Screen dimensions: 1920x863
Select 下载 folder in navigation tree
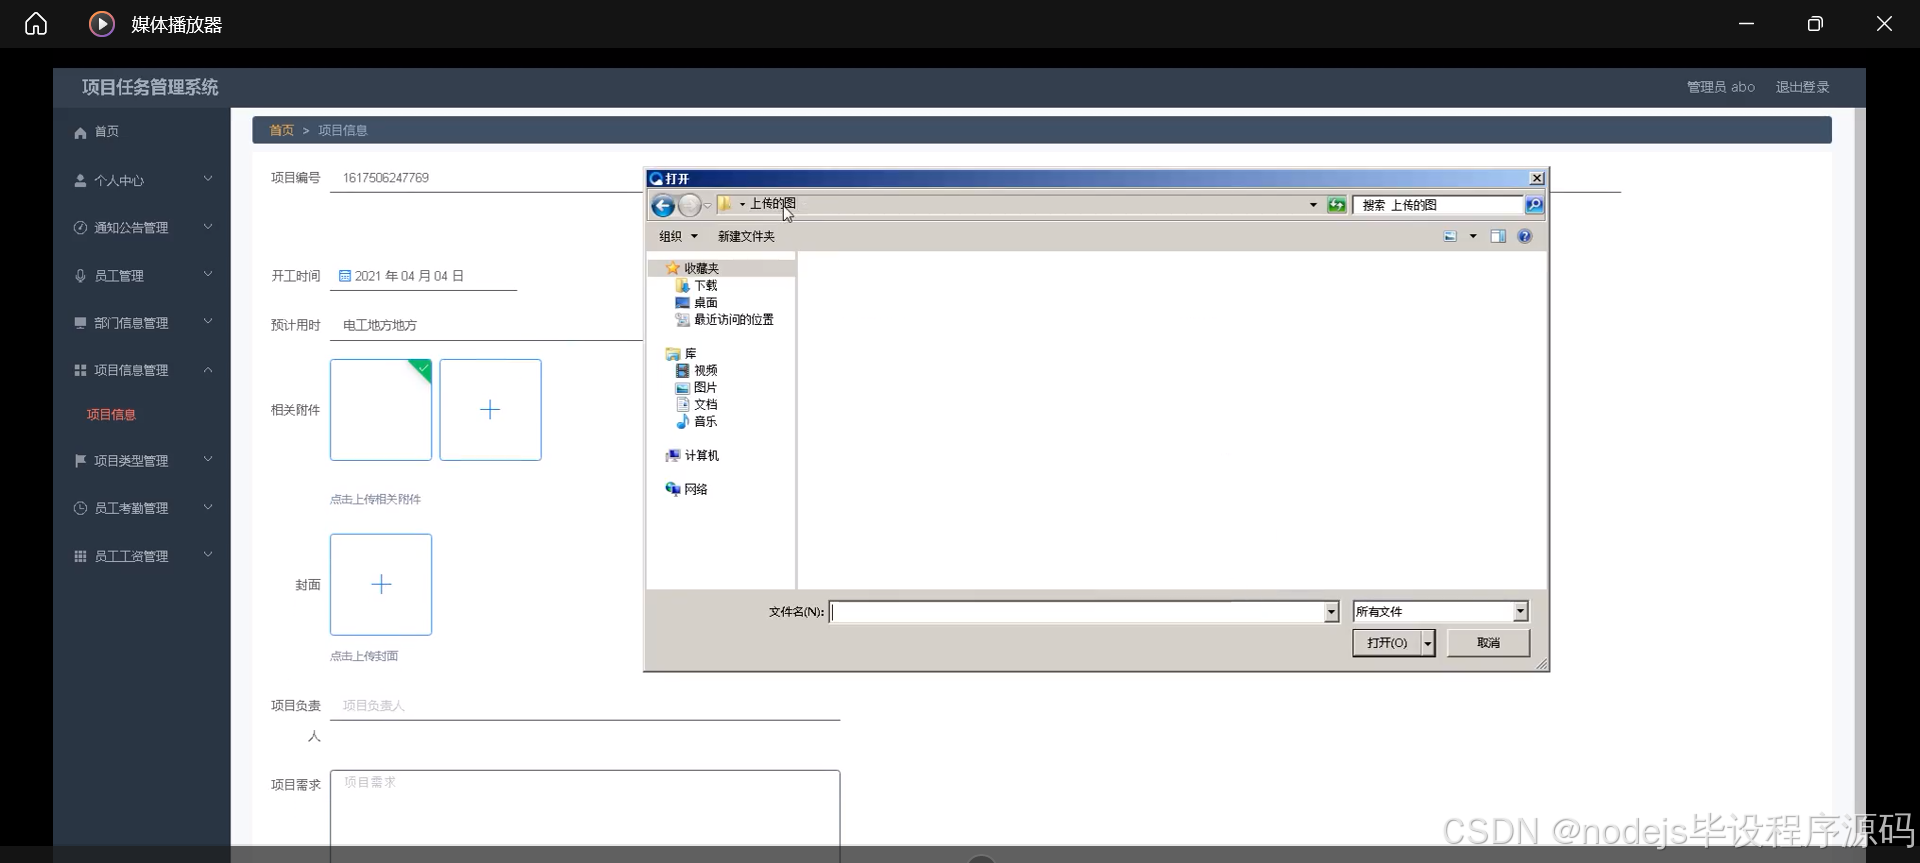[x=697, y=286]
